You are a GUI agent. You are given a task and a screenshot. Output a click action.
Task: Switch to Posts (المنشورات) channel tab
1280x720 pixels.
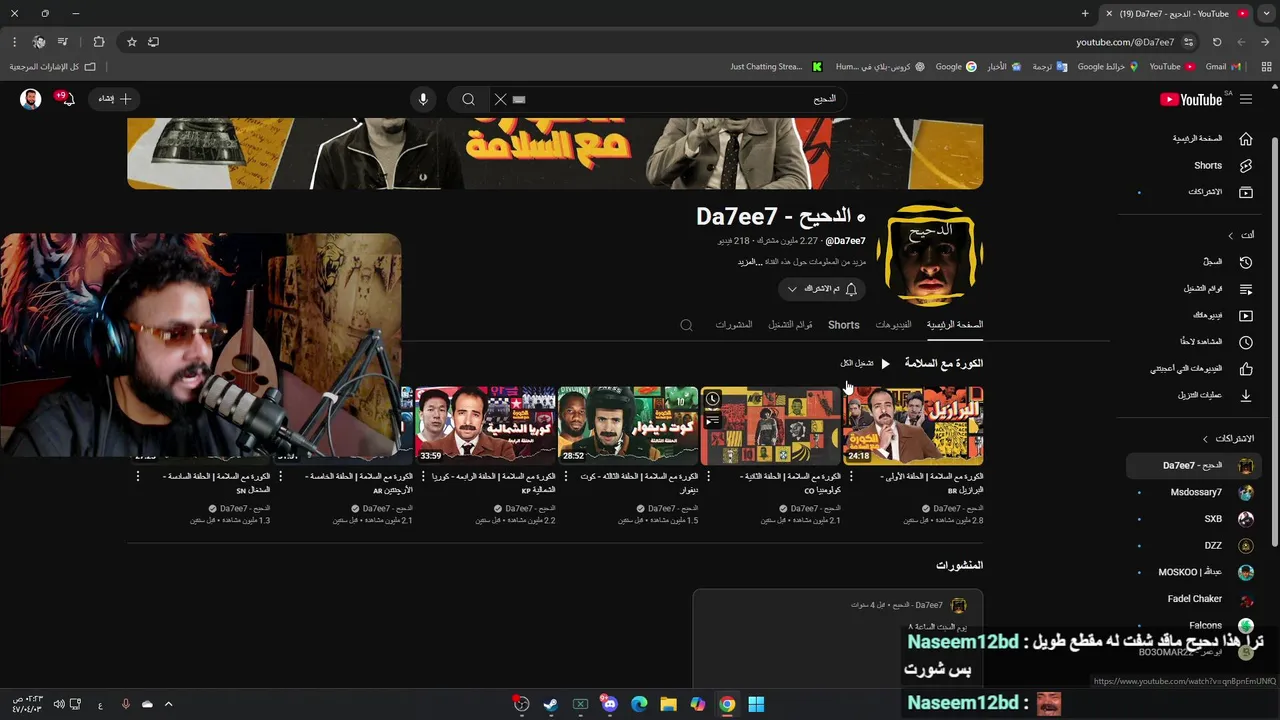(733, 325)
